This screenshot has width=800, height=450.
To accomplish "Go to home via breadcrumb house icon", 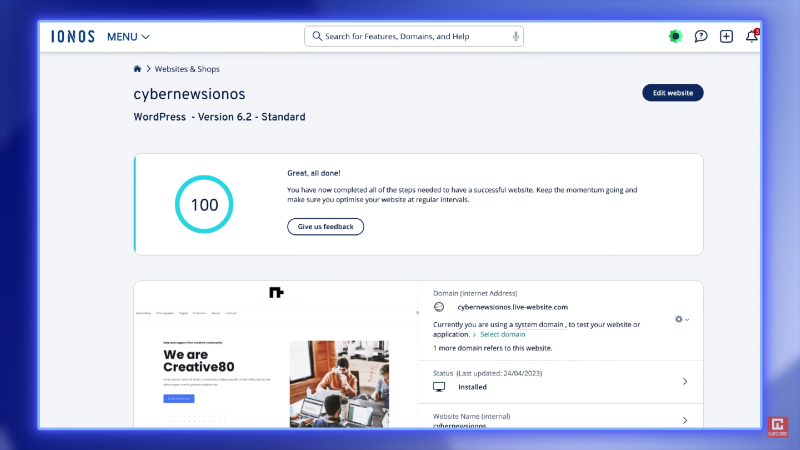I will pyautogui.click(x=138, y=69).
